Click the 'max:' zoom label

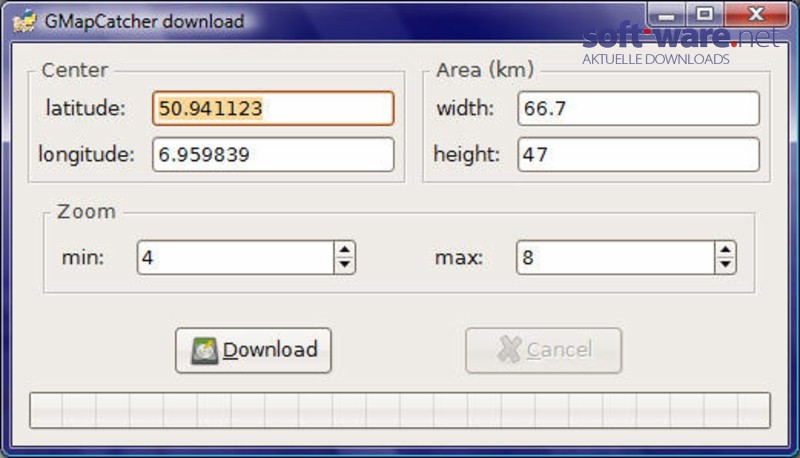[x=459, y=258]
